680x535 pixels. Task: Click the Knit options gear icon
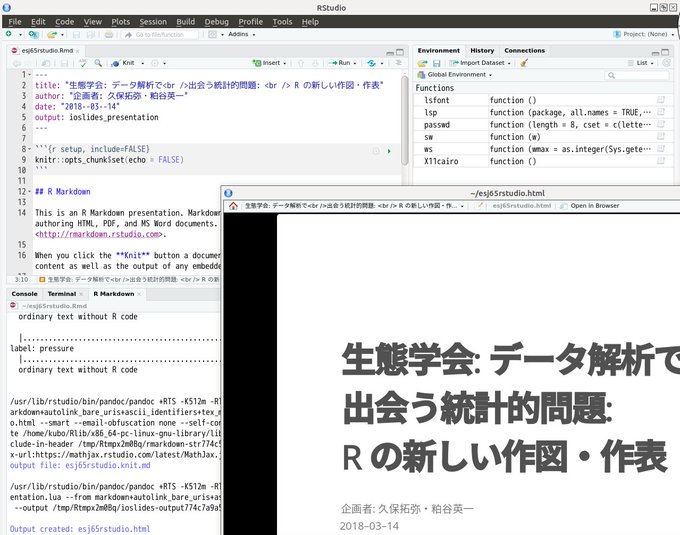tap(155, 63)
